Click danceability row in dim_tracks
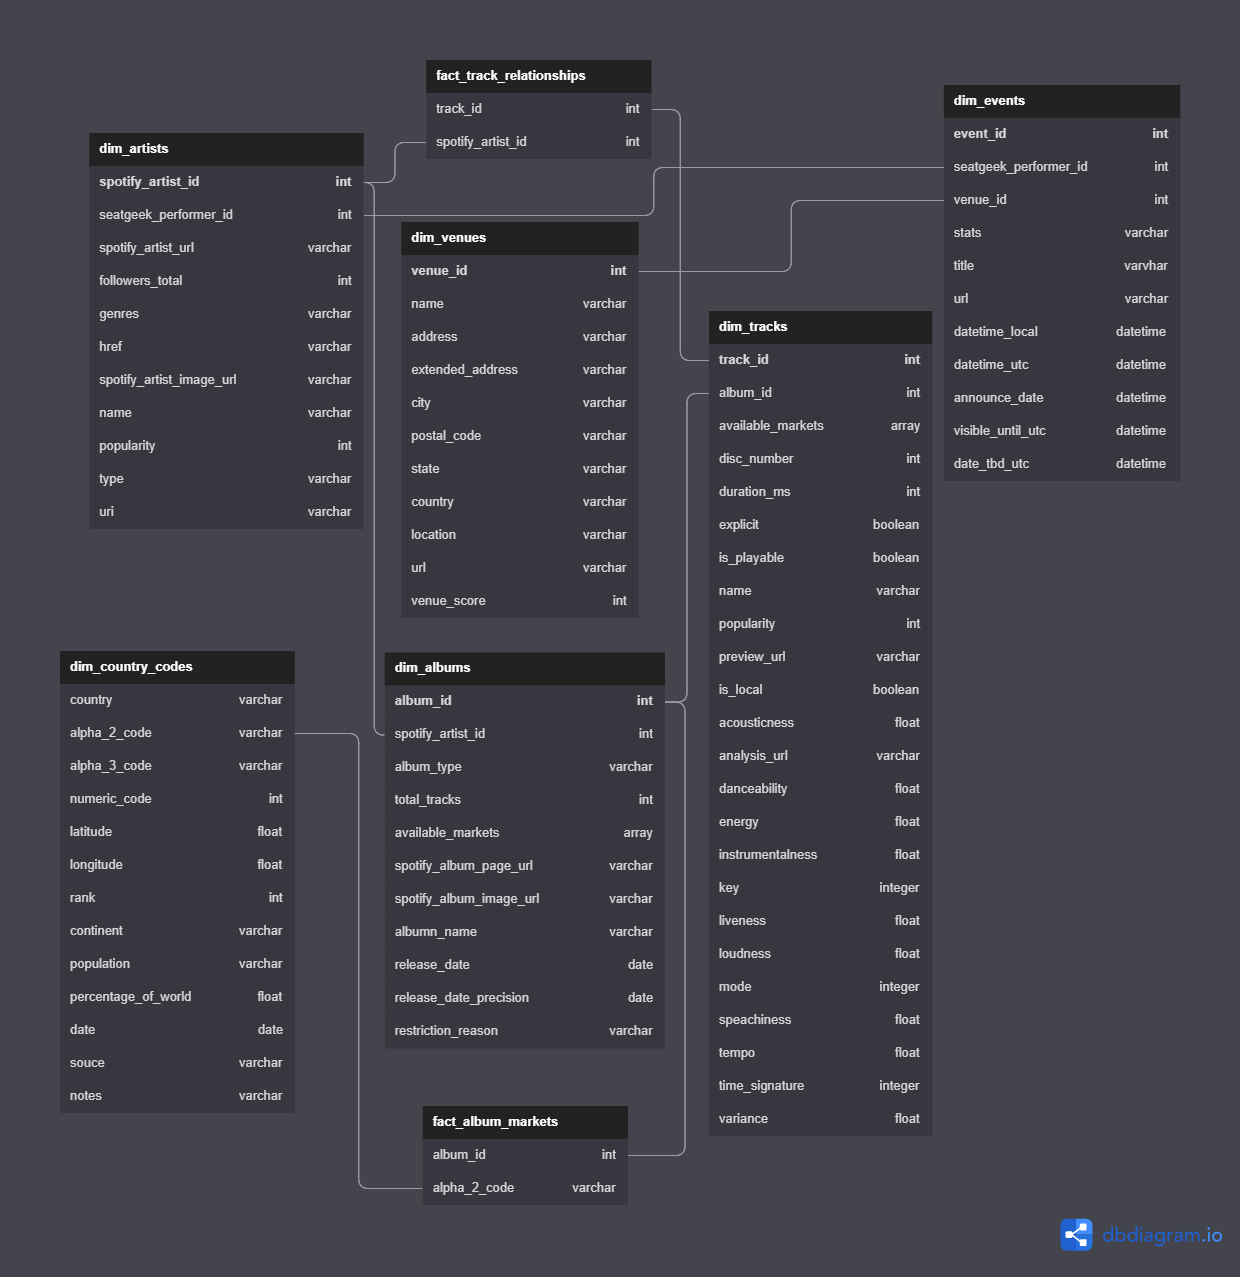The image size is (1240, 1277). (x=820, y=789)
